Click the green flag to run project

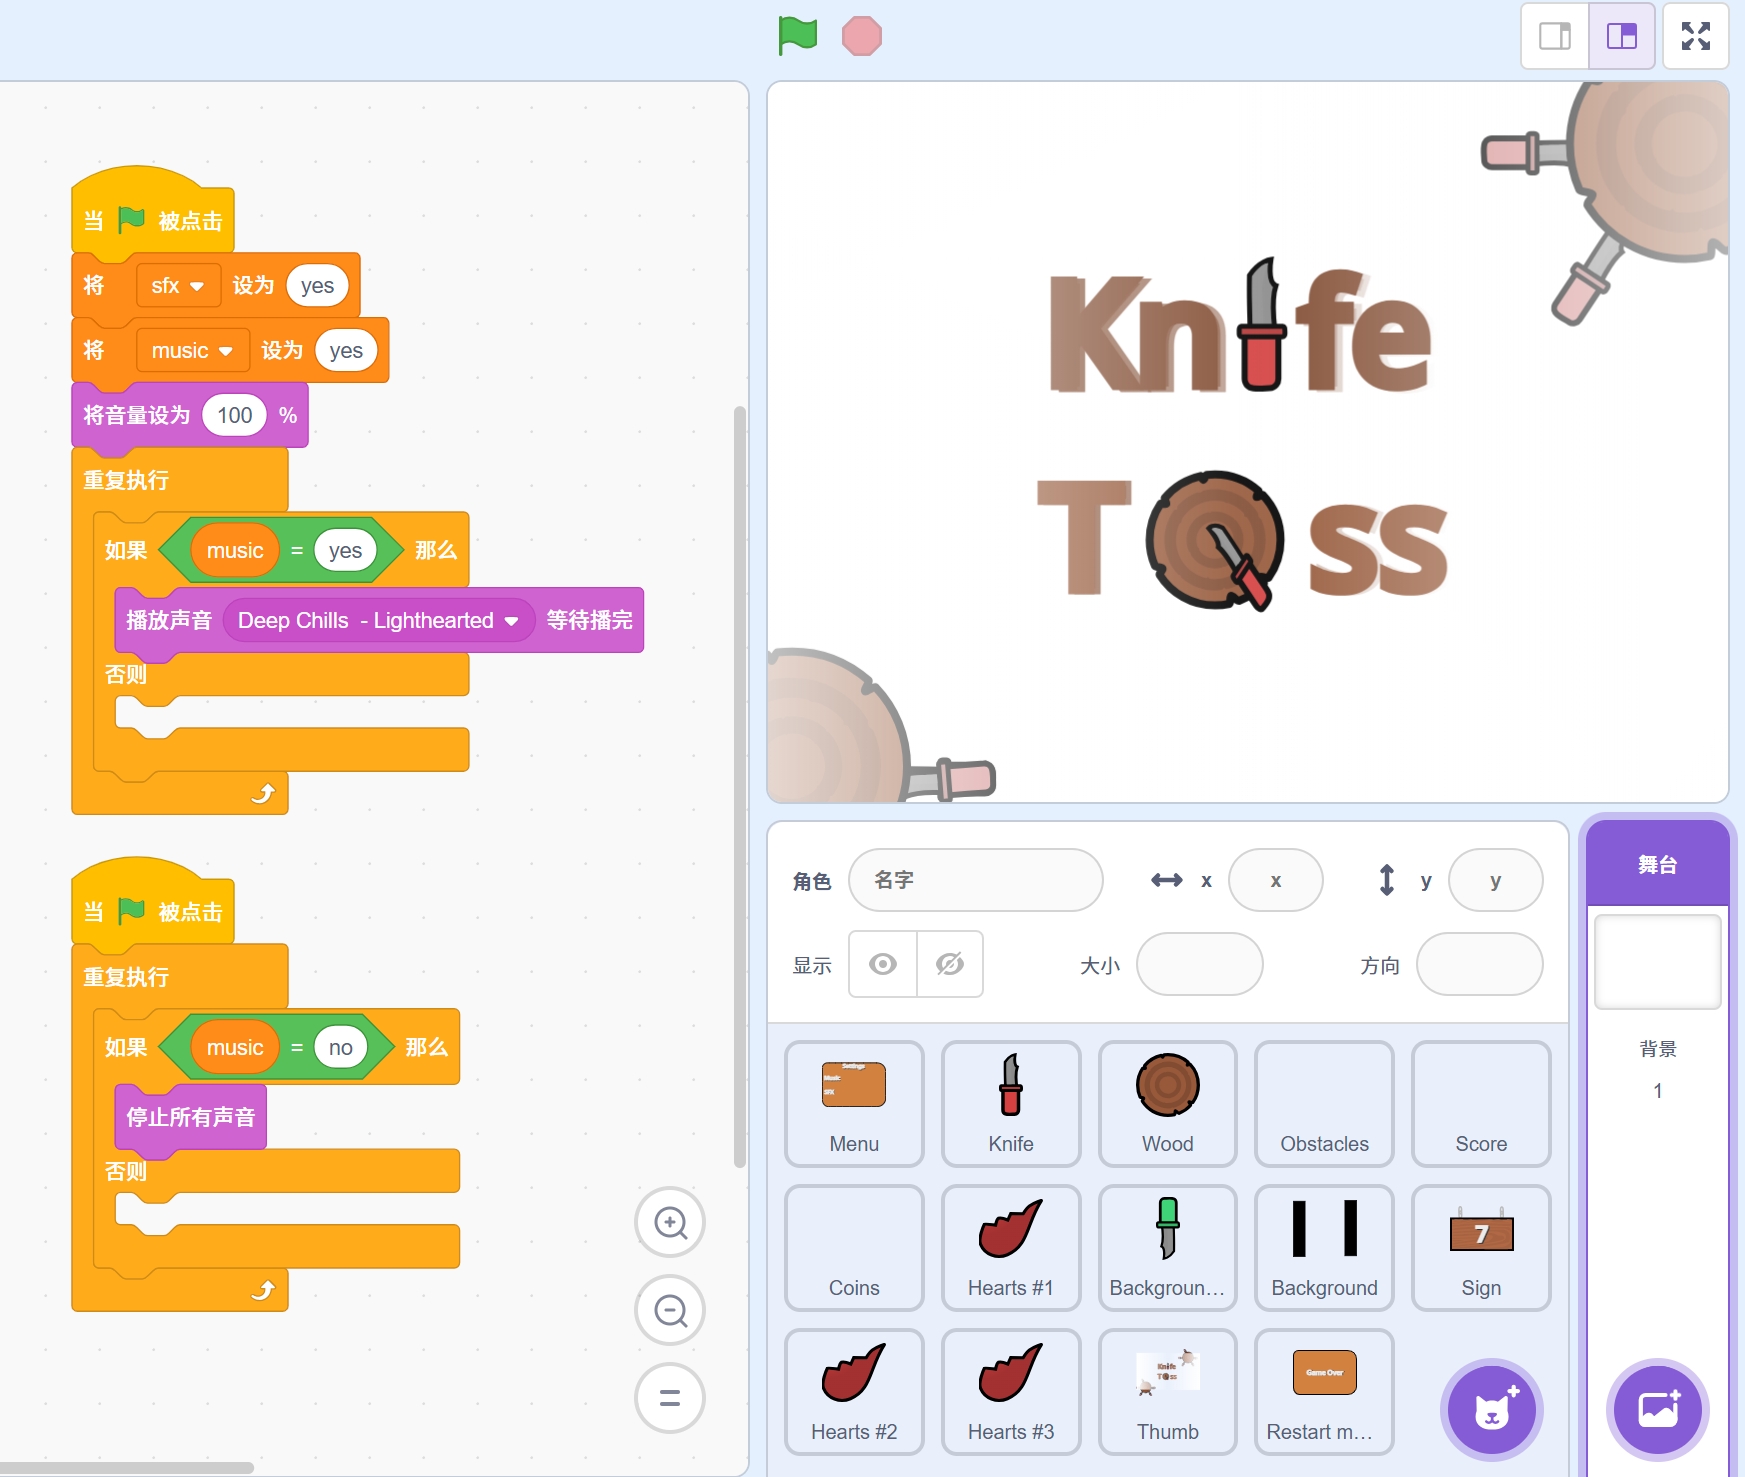(x=797, y=36)
